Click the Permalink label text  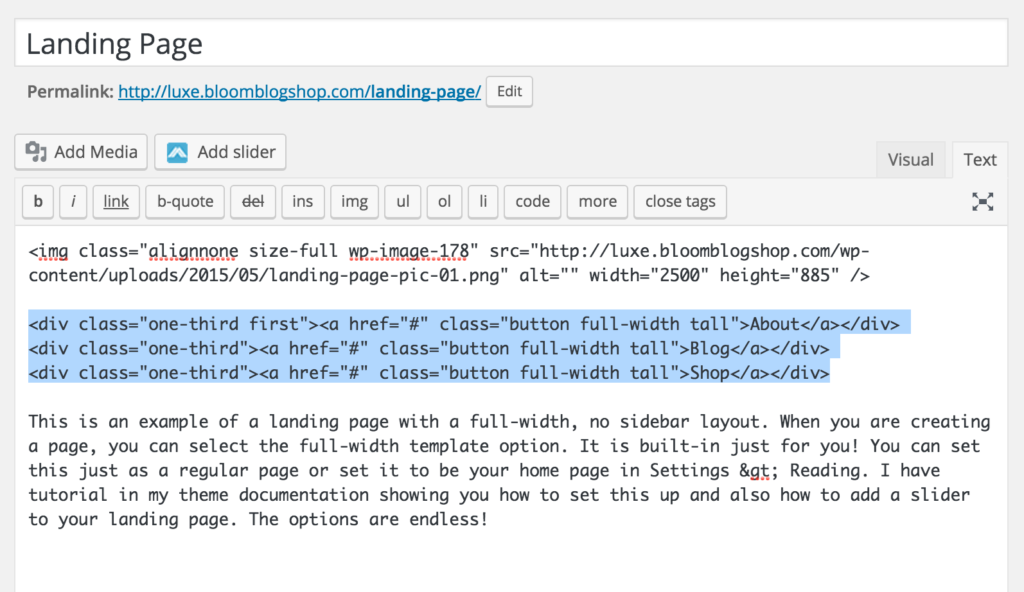pos(71,91)
